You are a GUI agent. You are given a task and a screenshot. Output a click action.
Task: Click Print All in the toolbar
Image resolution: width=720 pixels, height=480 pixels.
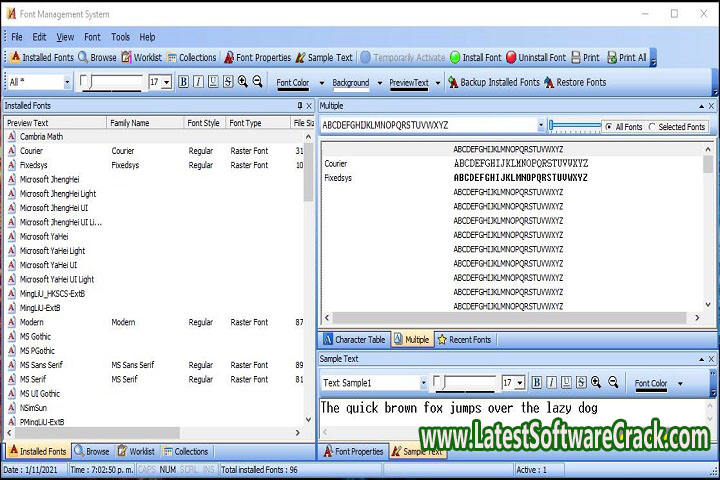click(x=627, y=57)
